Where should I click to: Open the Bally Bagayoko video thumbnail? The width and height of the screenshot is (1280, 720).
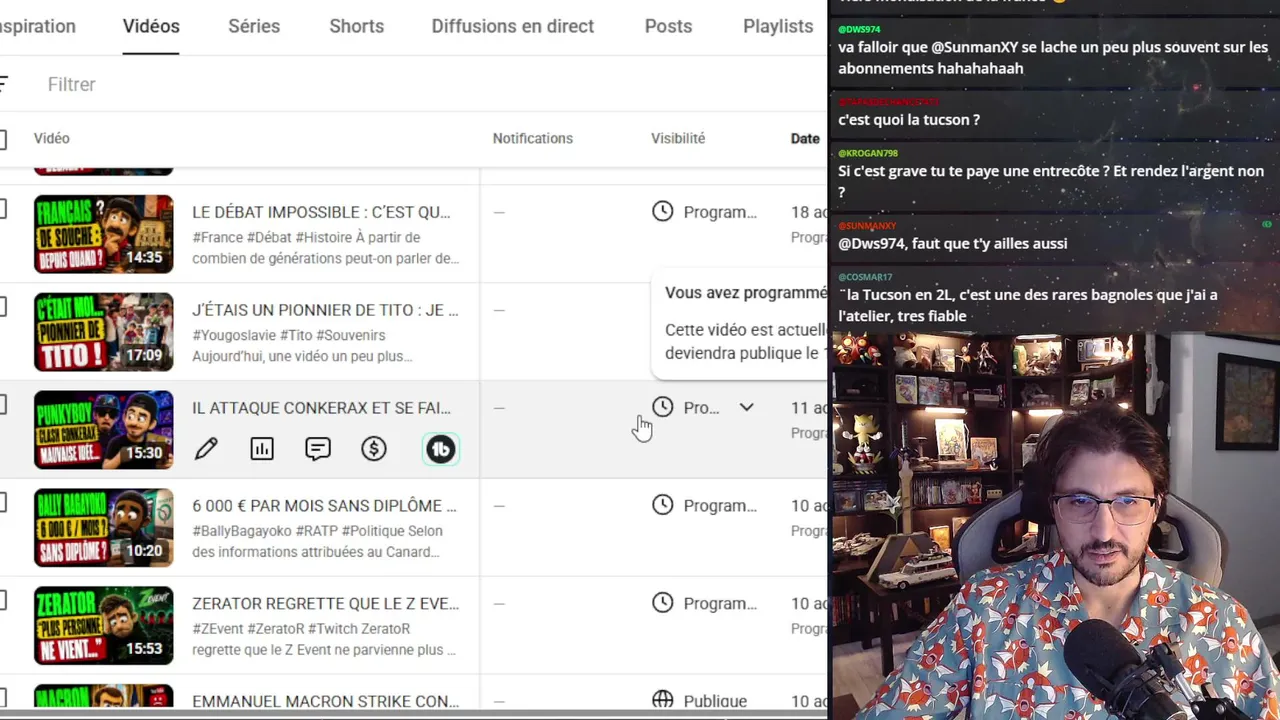tap(104, 528)
